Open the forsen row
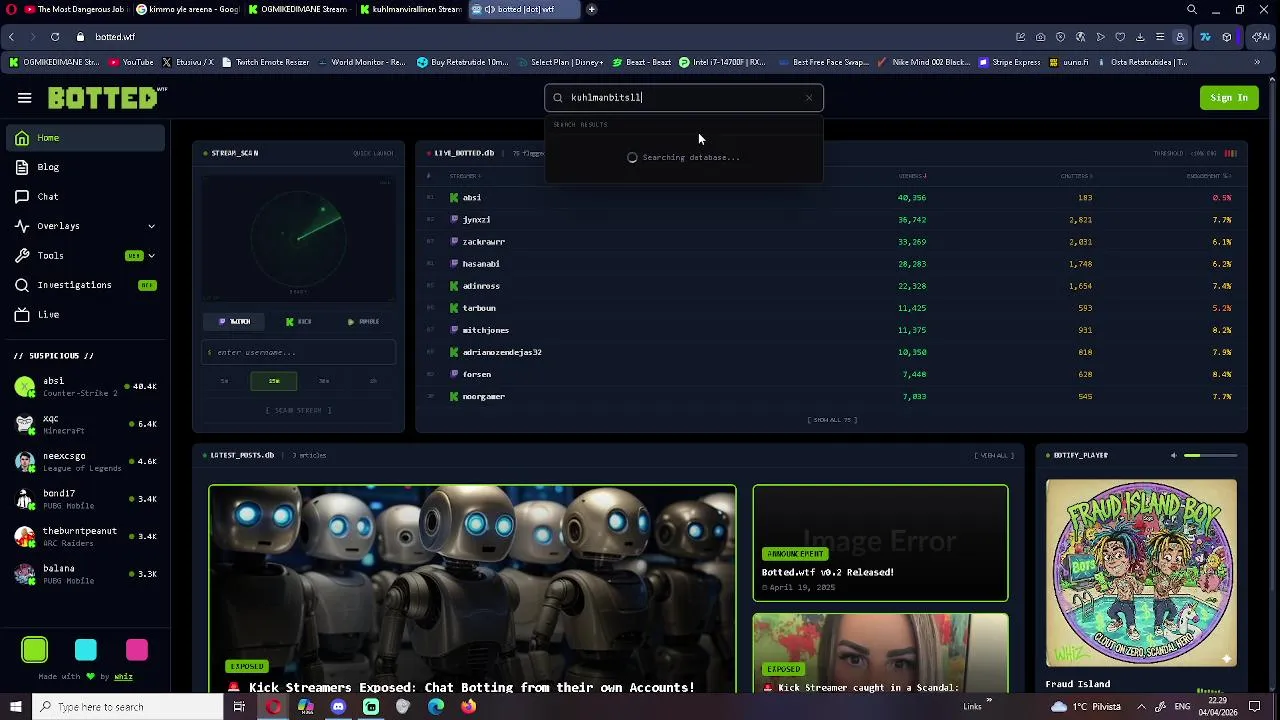The width and height of the screenshot is (1280, 720). (830, 374)
